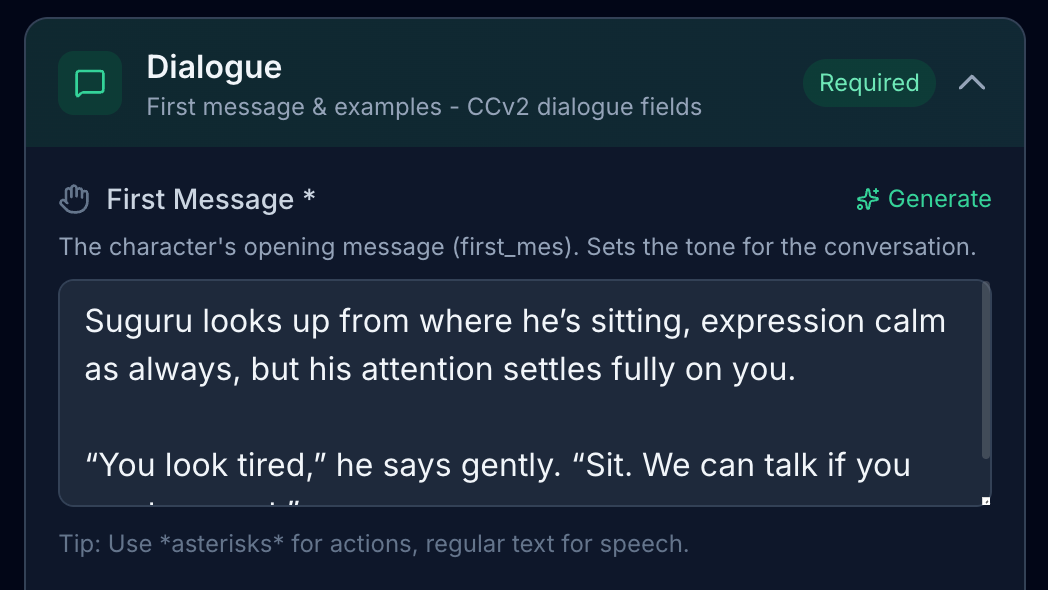Screen dimensions: 1048x590
Task: Click the waving hand icon beside First Message
Action: point(74,199)
